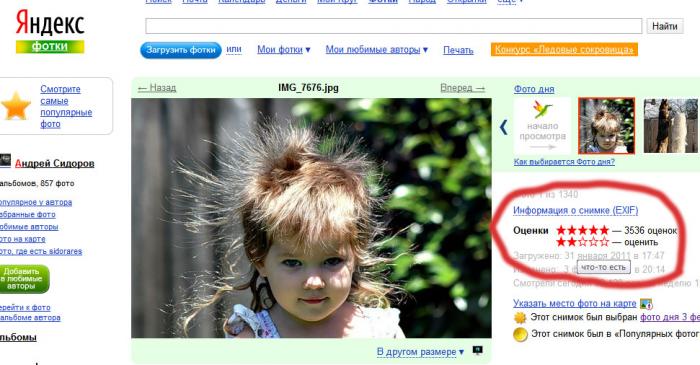Open Перейти к фото в альбоме автора

tap(30, 312)
